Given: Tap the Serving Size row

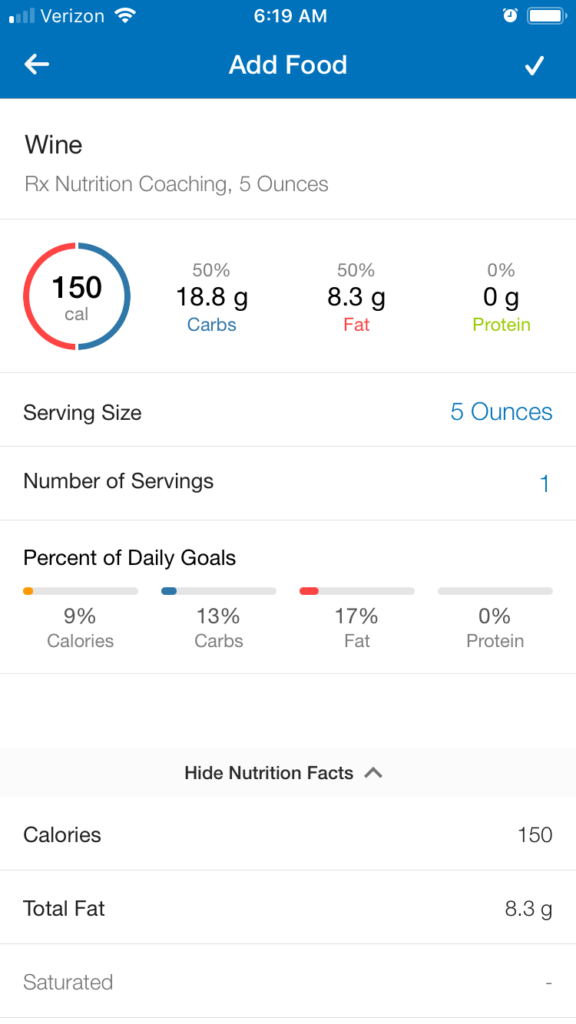Looking at the screenshot, I should 288,410.
